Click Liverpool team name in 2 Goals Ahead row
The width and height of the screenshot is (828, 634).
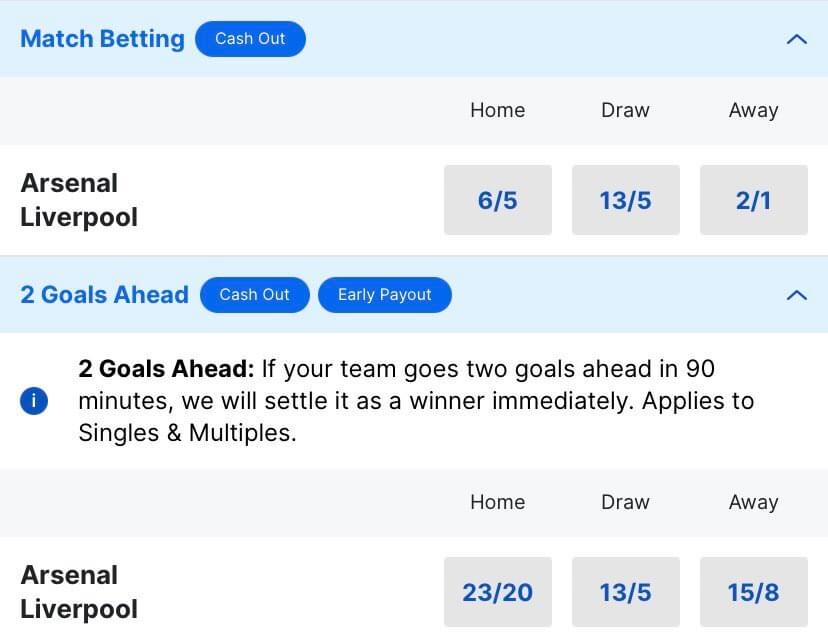[x=79, y=609]
